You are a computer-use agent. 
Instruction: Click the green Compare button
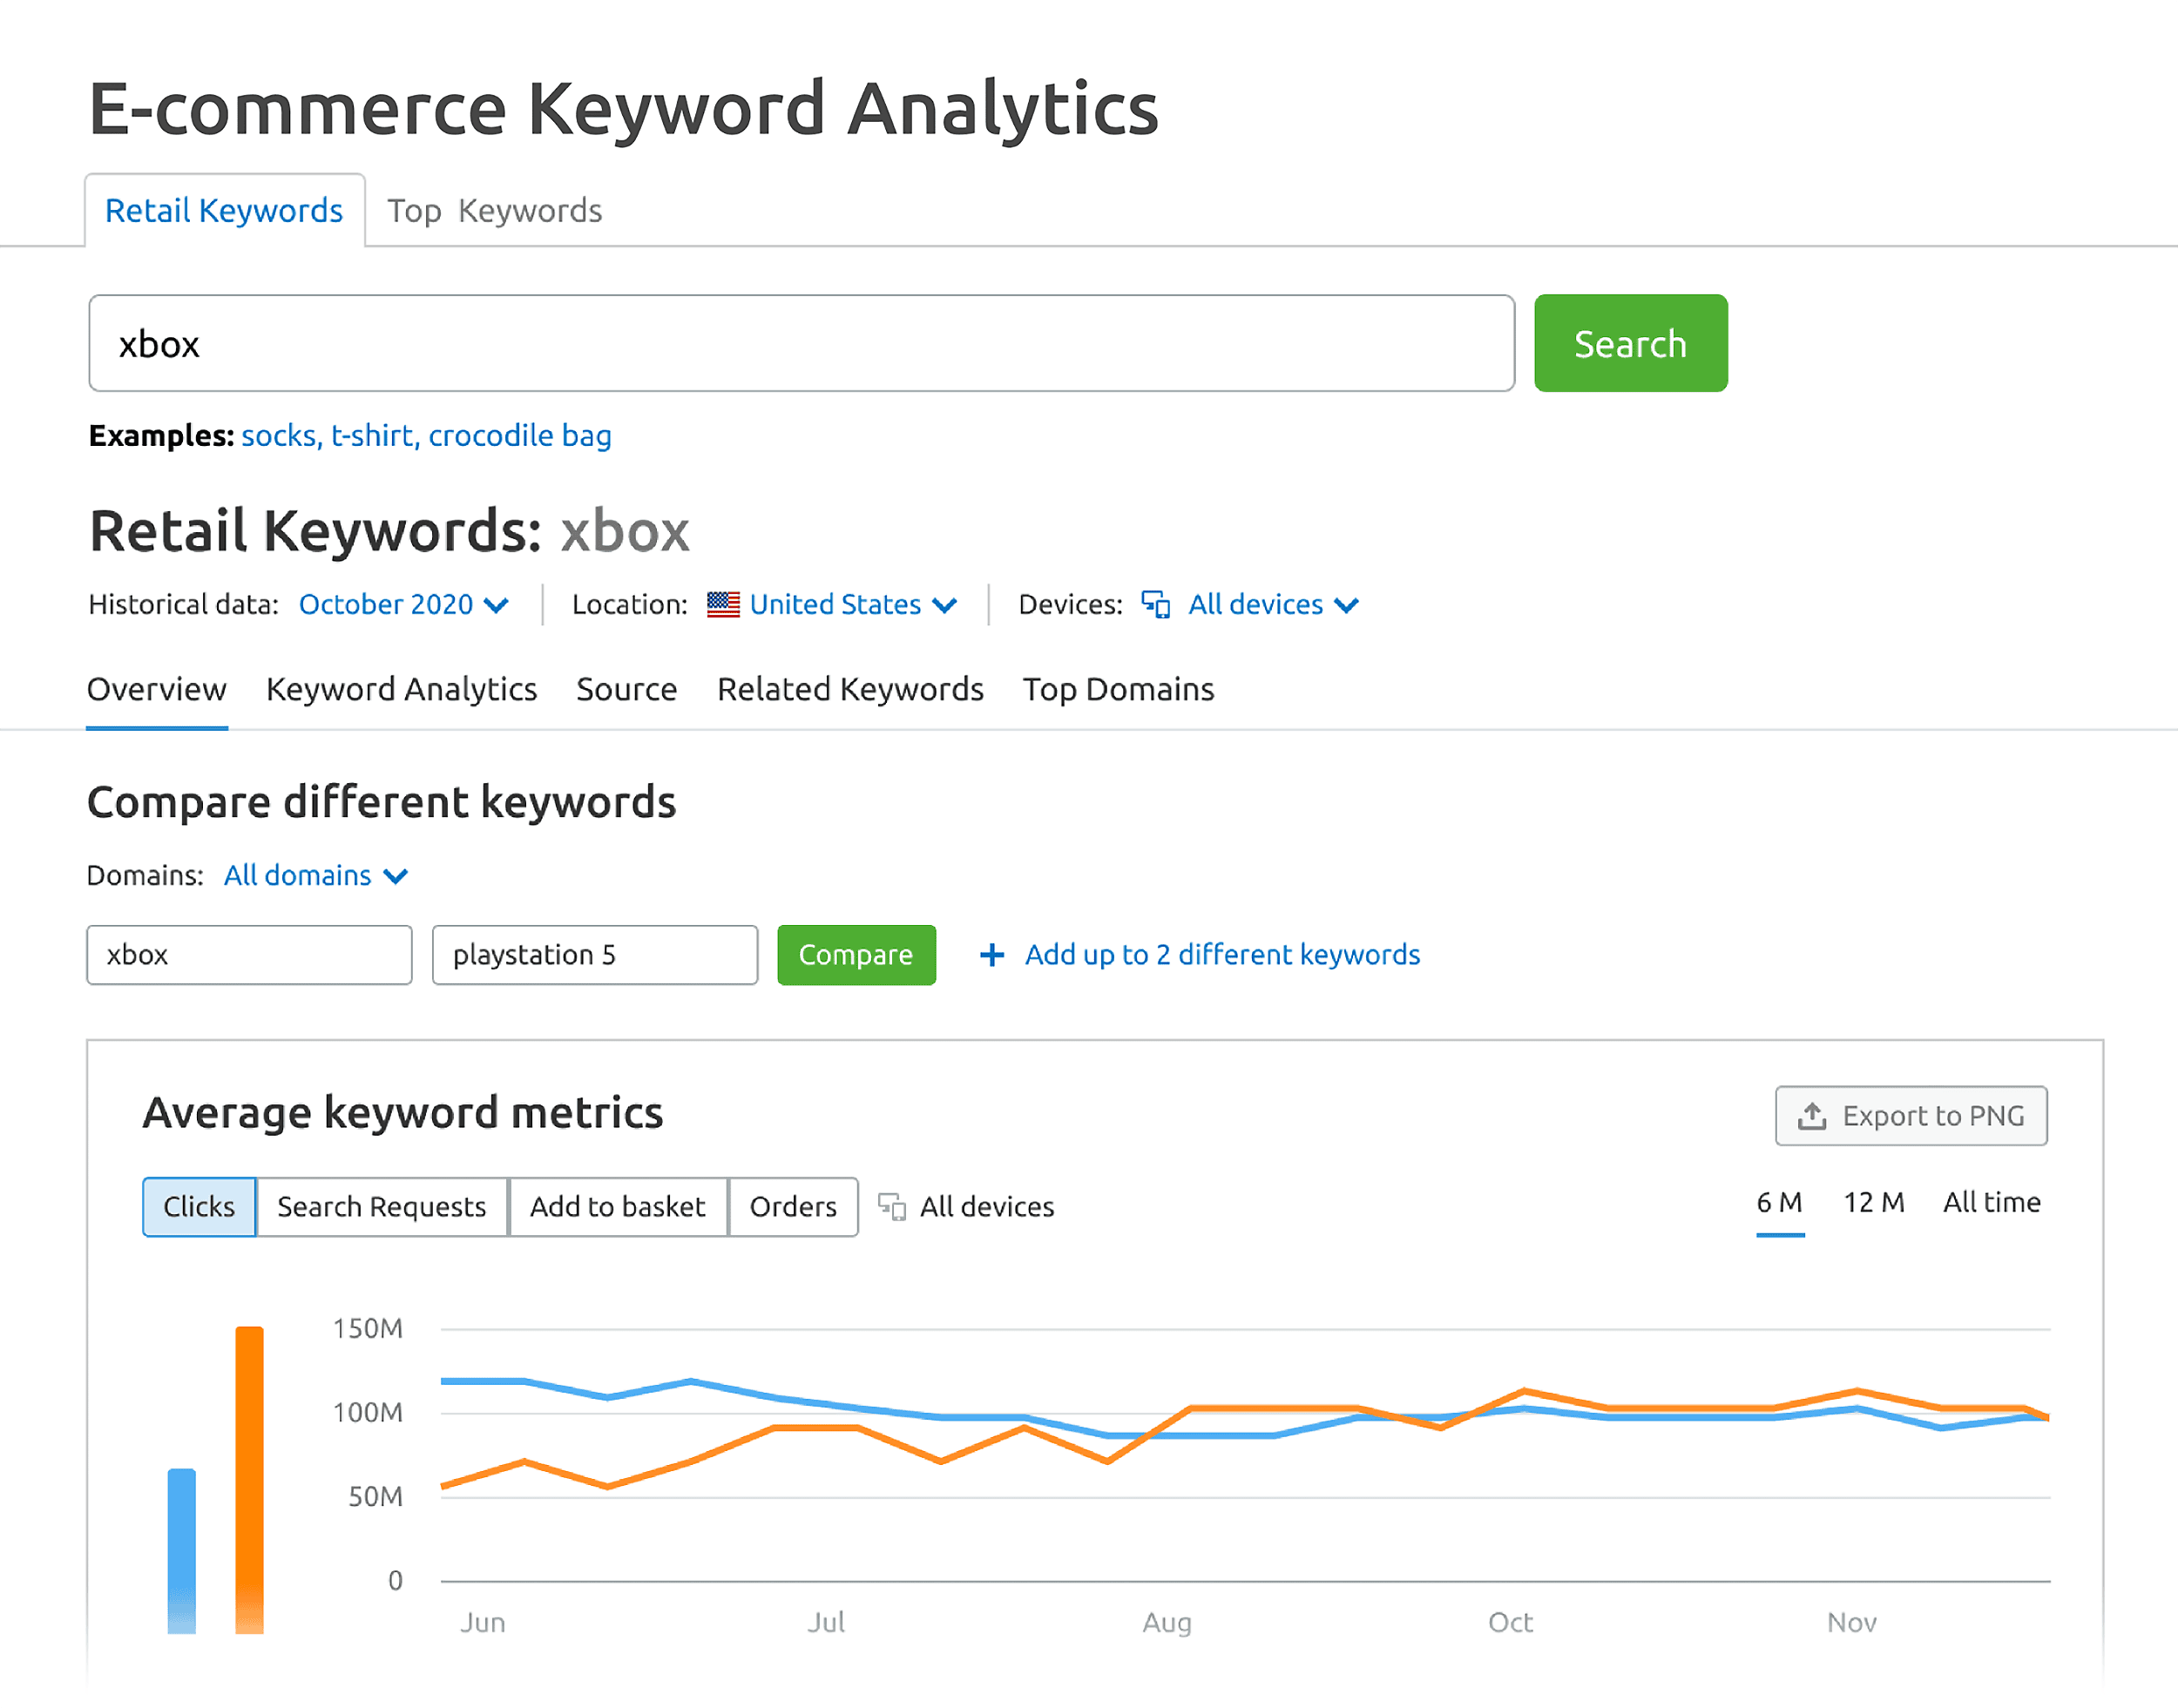pyautogui.click(x=856, y=955)
